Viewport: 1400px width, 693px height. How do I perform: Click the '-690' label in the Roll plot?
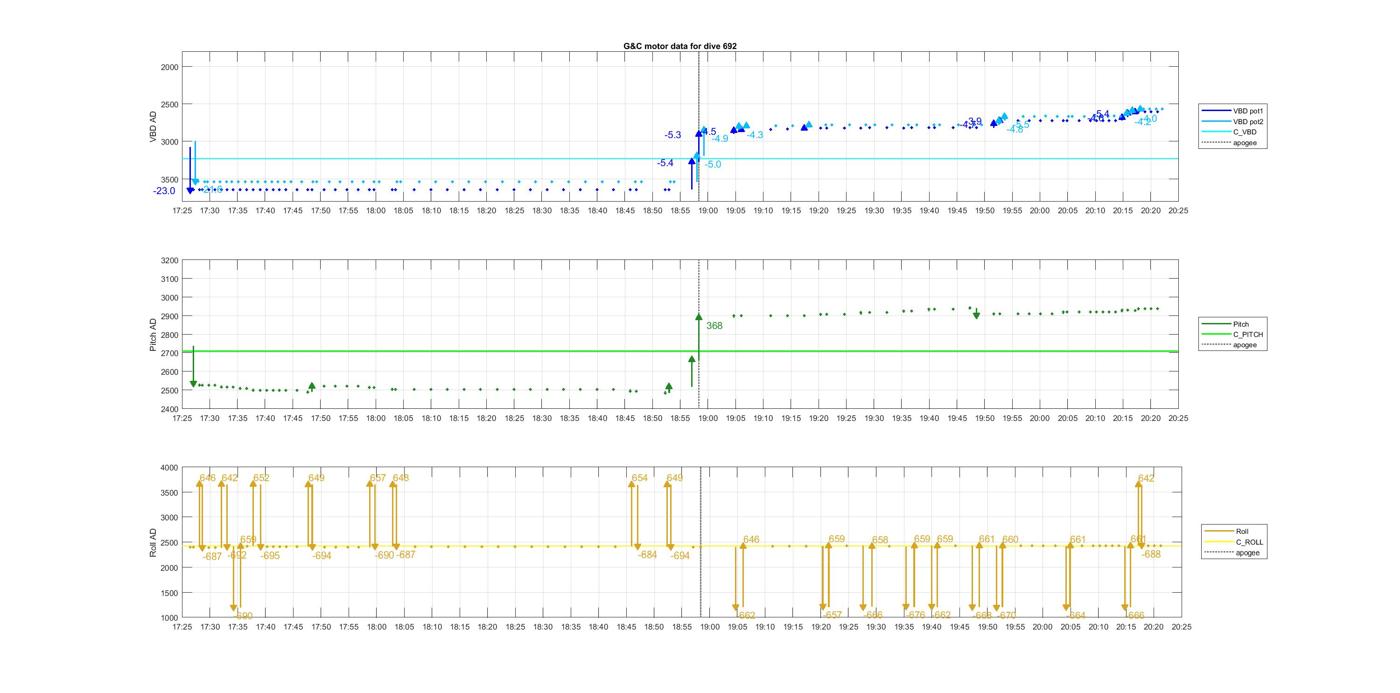[385, 554]
